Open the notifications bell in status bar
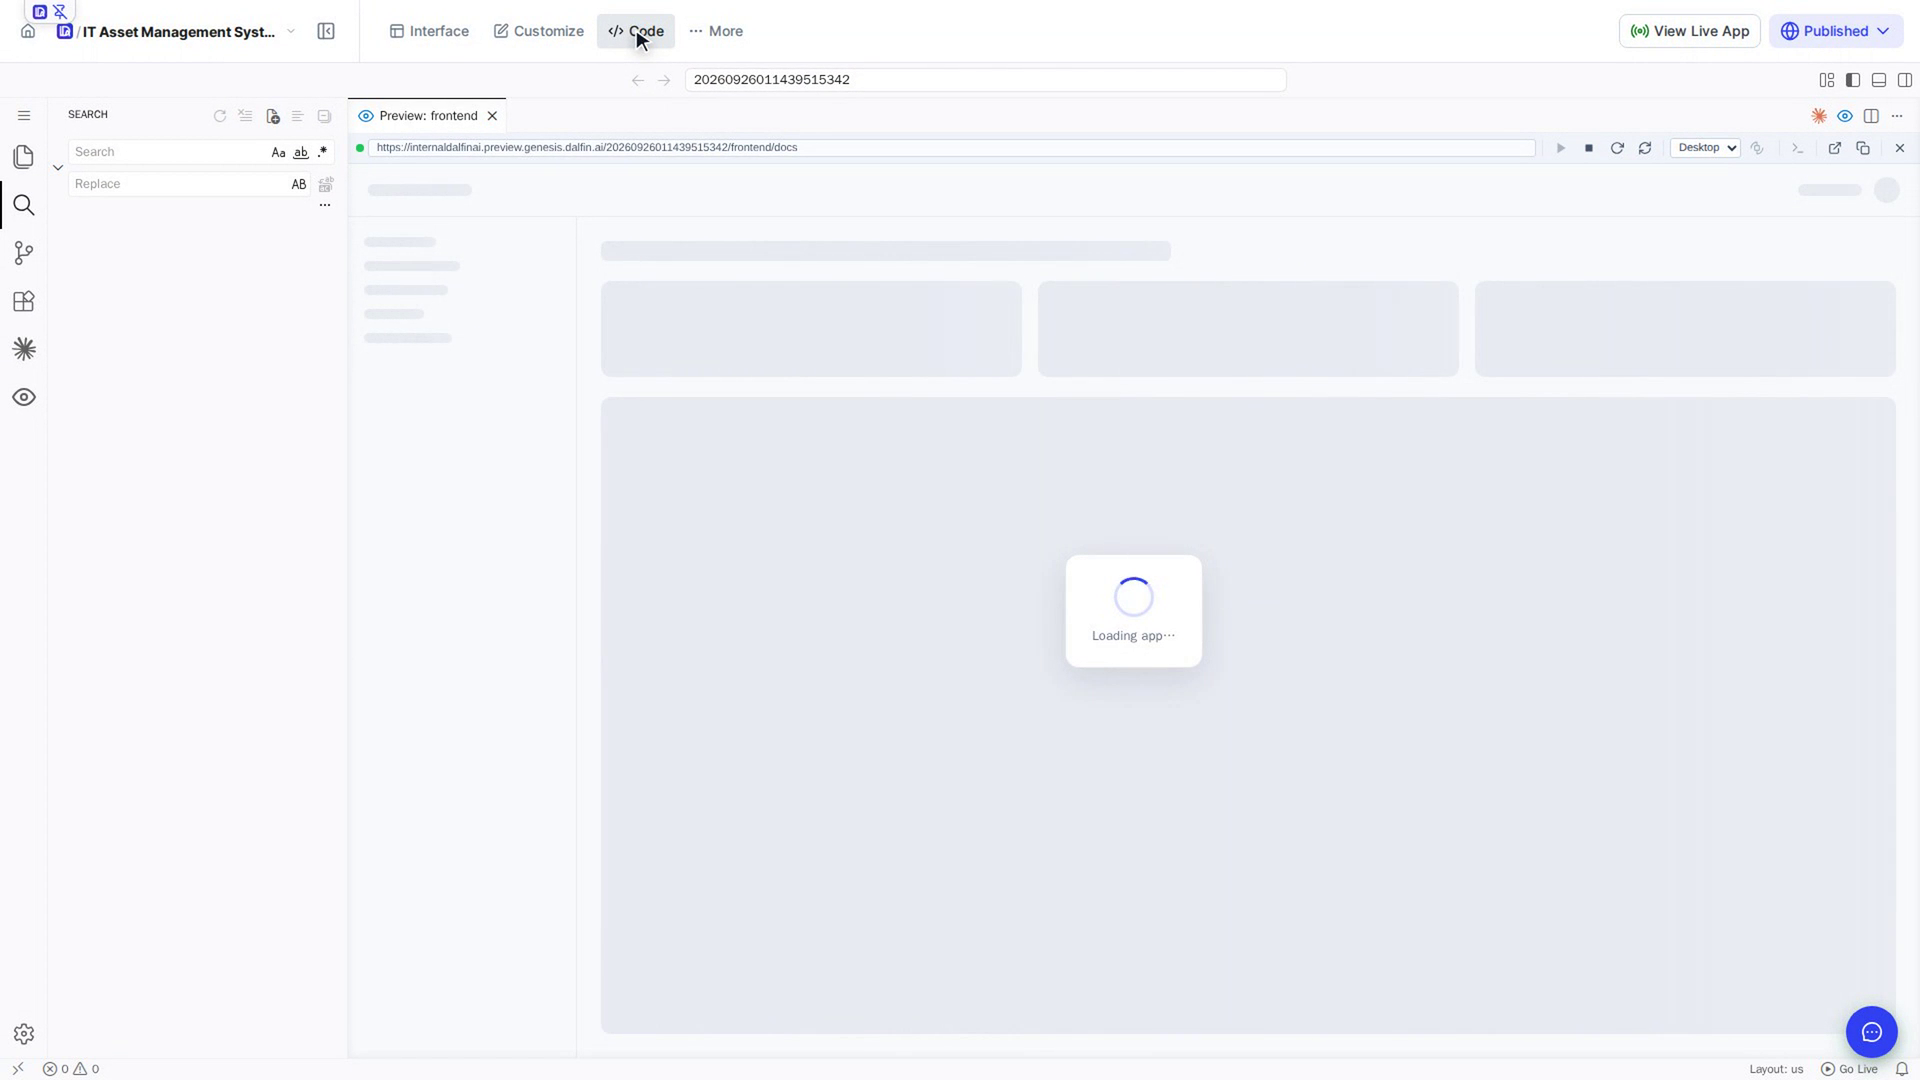 [1902, 1069]
